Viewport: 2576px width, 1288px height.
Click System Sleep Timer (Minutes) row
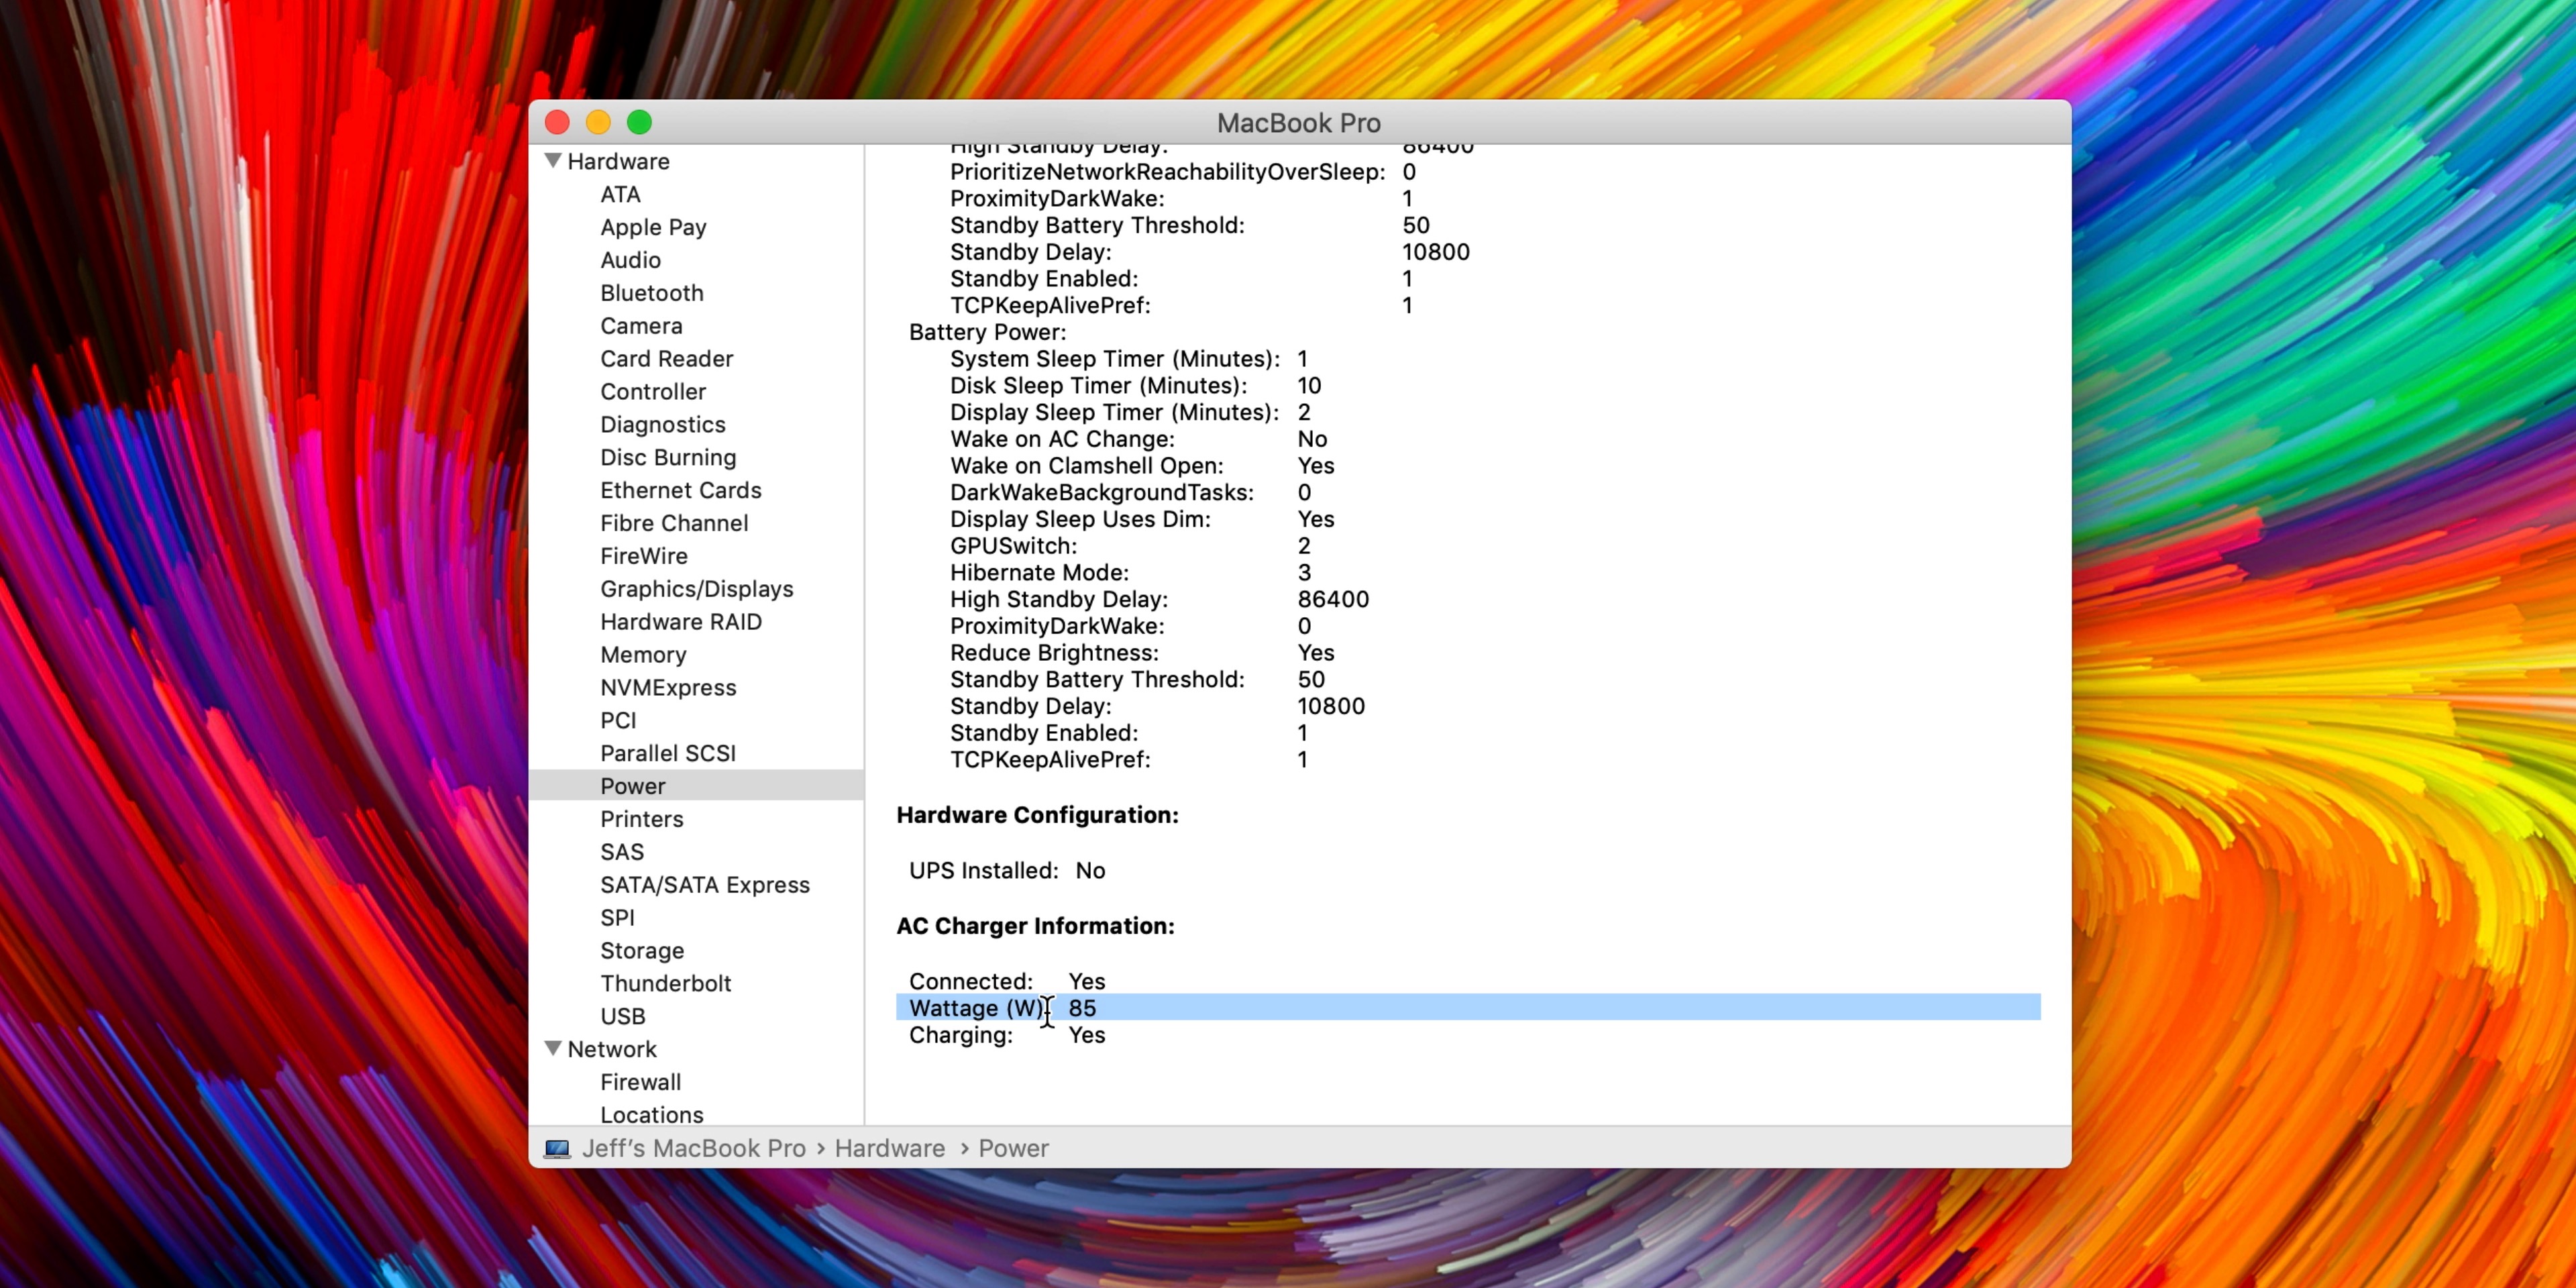coord(1129,359)
